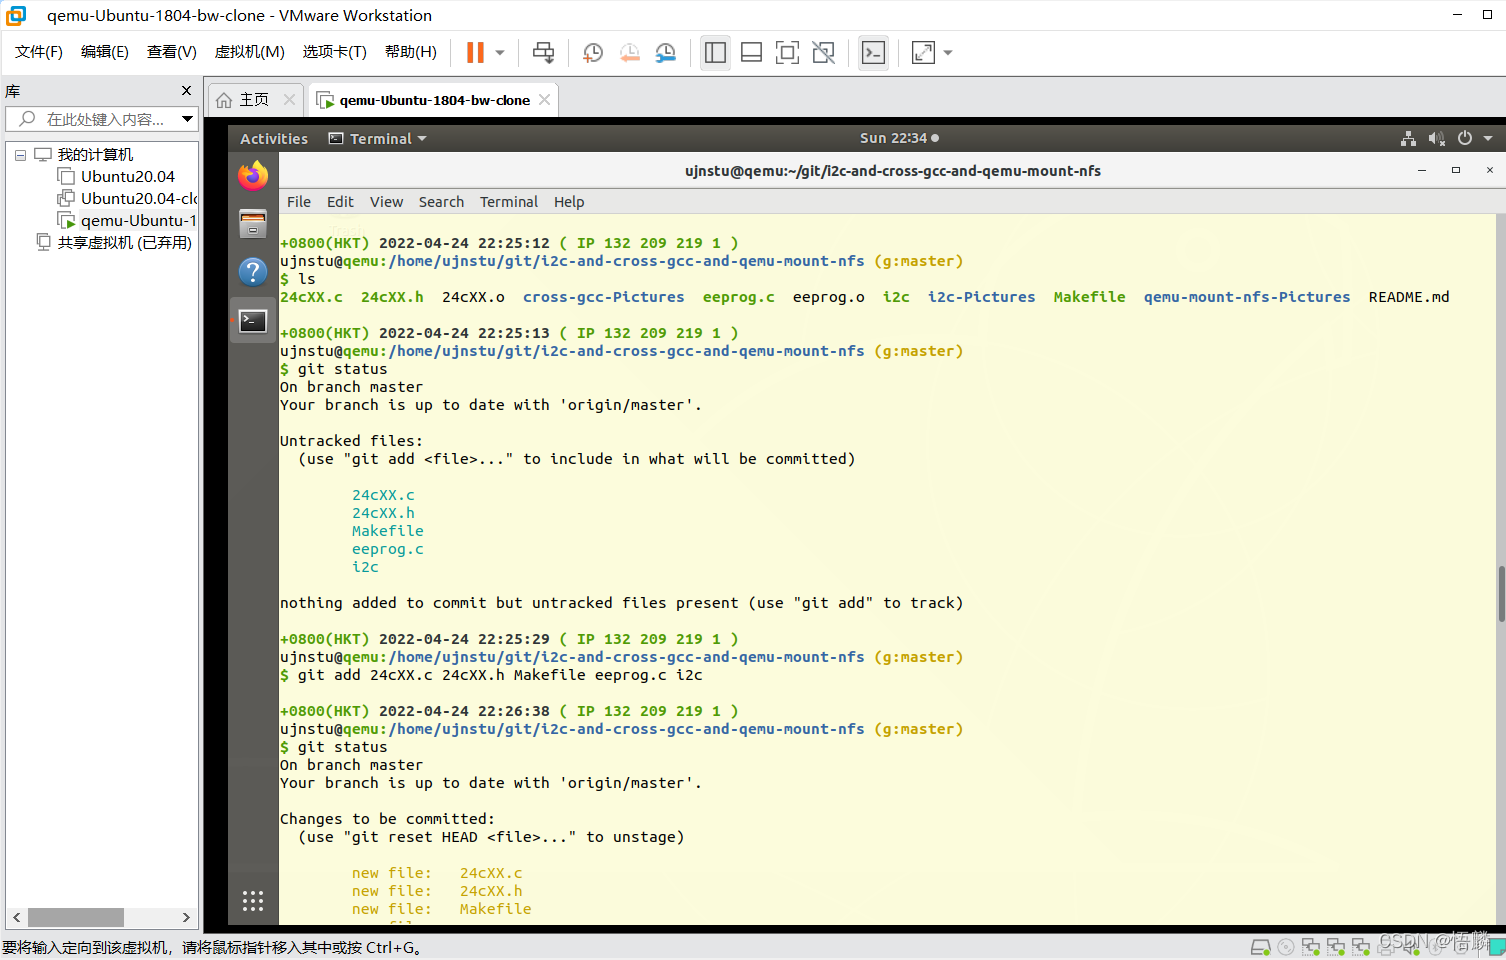Select the qemu-Ubuntu-1 VM in library

point(138,221)
